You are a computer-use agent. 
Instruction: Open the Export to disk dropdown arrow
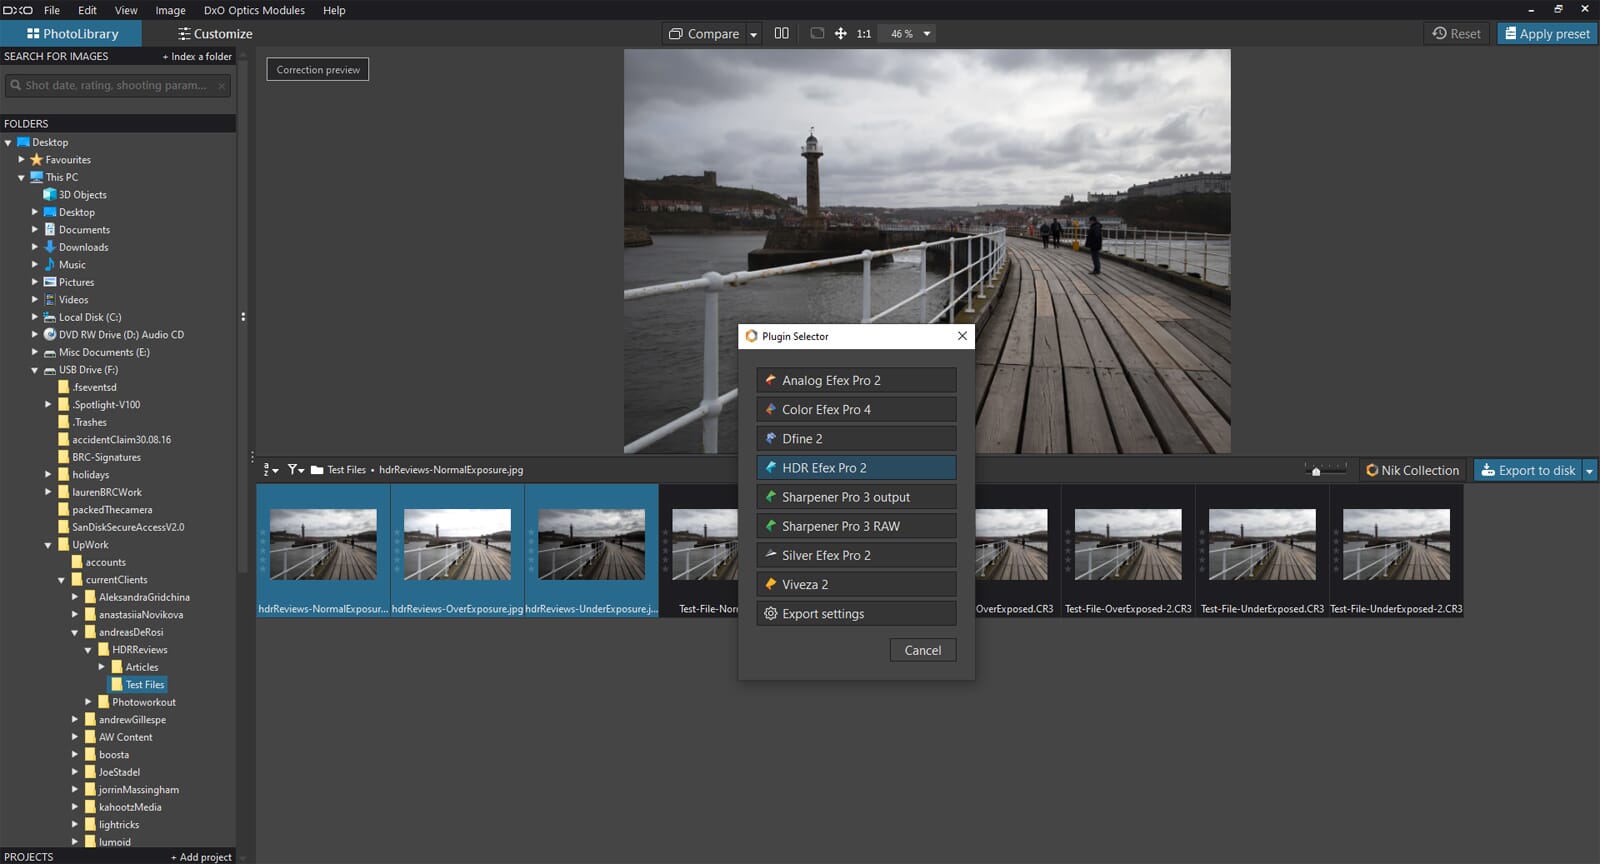1589,471
